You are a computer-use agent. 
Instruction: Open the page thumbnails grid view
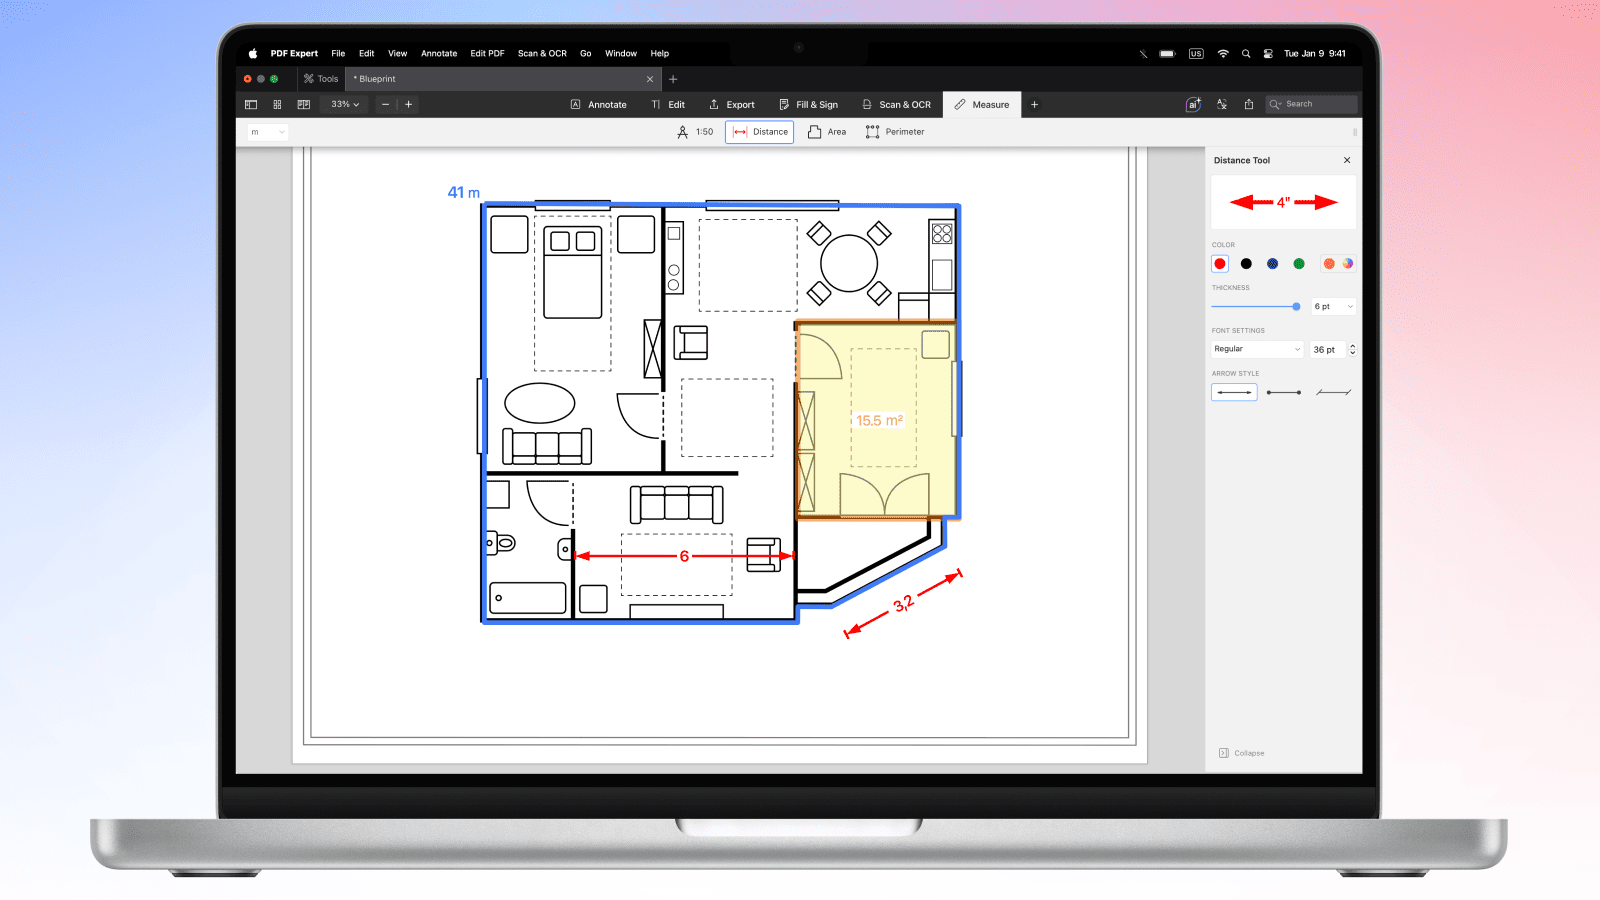277,104
